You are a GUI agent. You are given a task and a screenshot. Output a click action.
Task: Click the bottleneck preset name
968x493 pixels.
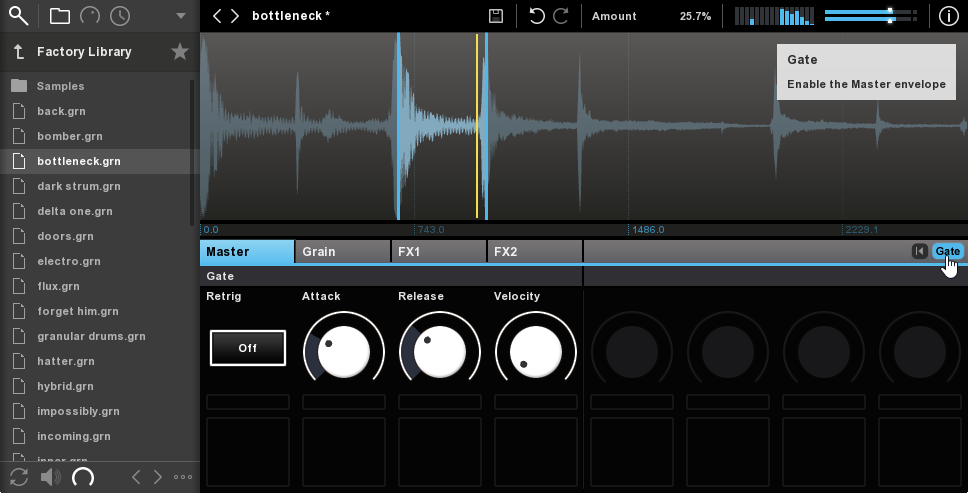pos(291,16)
